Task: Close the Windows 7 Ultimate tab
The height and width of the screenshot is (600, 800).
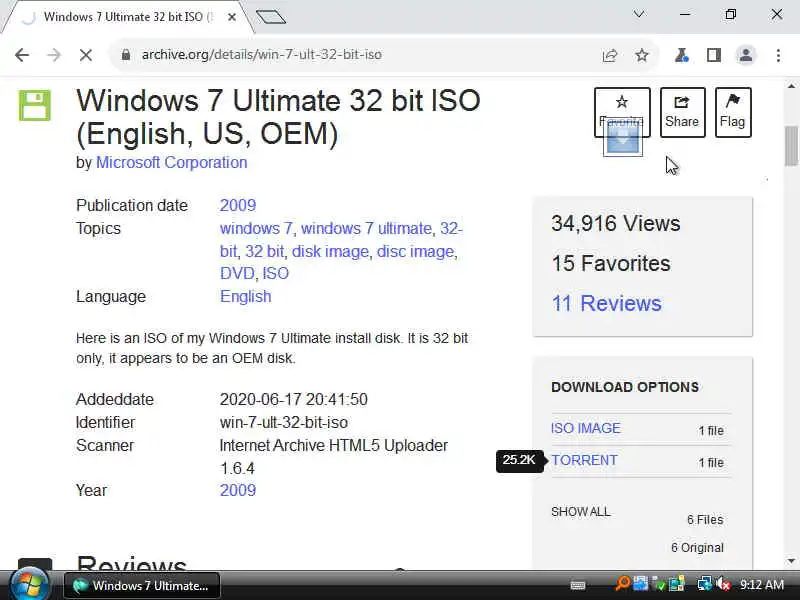Action: point(232,17)
